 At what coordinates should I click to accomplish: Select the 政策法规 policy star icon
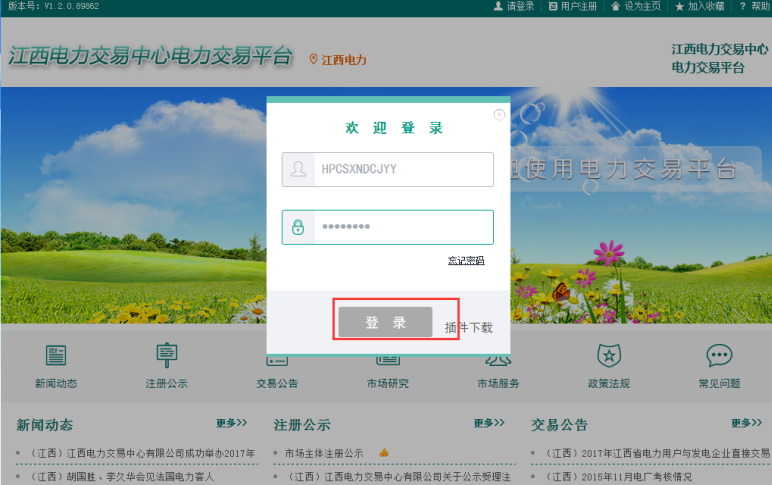pyautogui.click(x=609, y=355)
